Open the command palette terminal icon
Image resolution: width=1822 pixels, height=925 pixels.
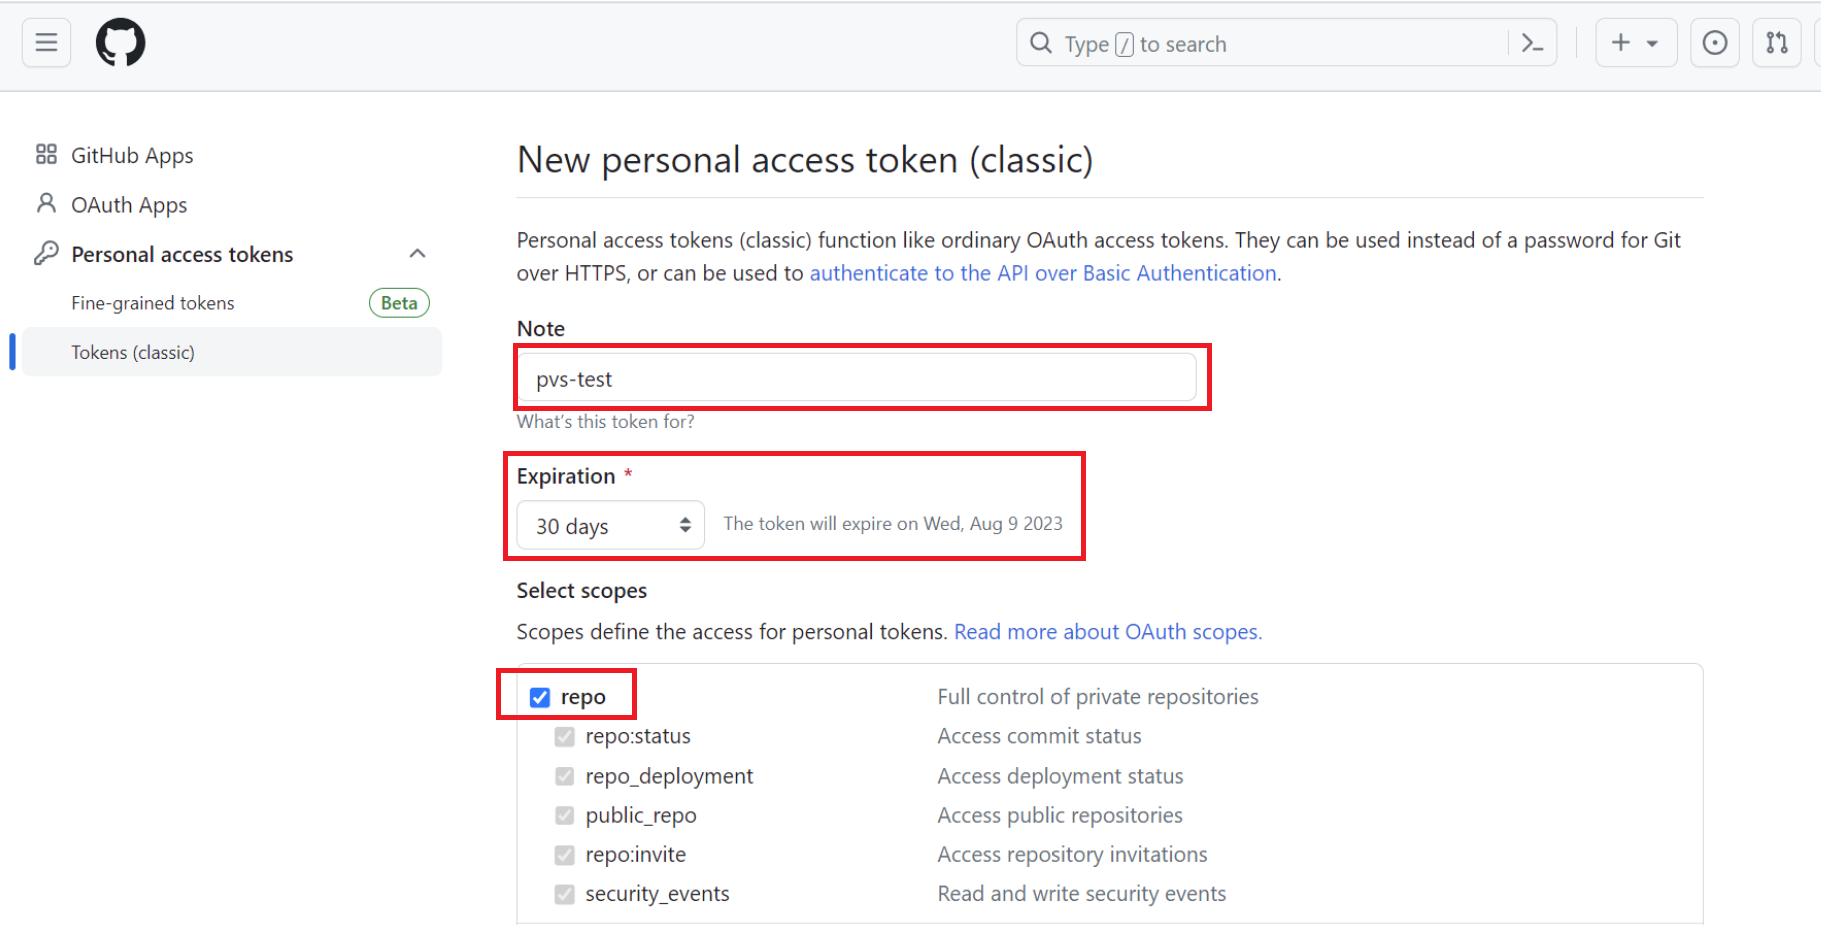(1531, 43)
